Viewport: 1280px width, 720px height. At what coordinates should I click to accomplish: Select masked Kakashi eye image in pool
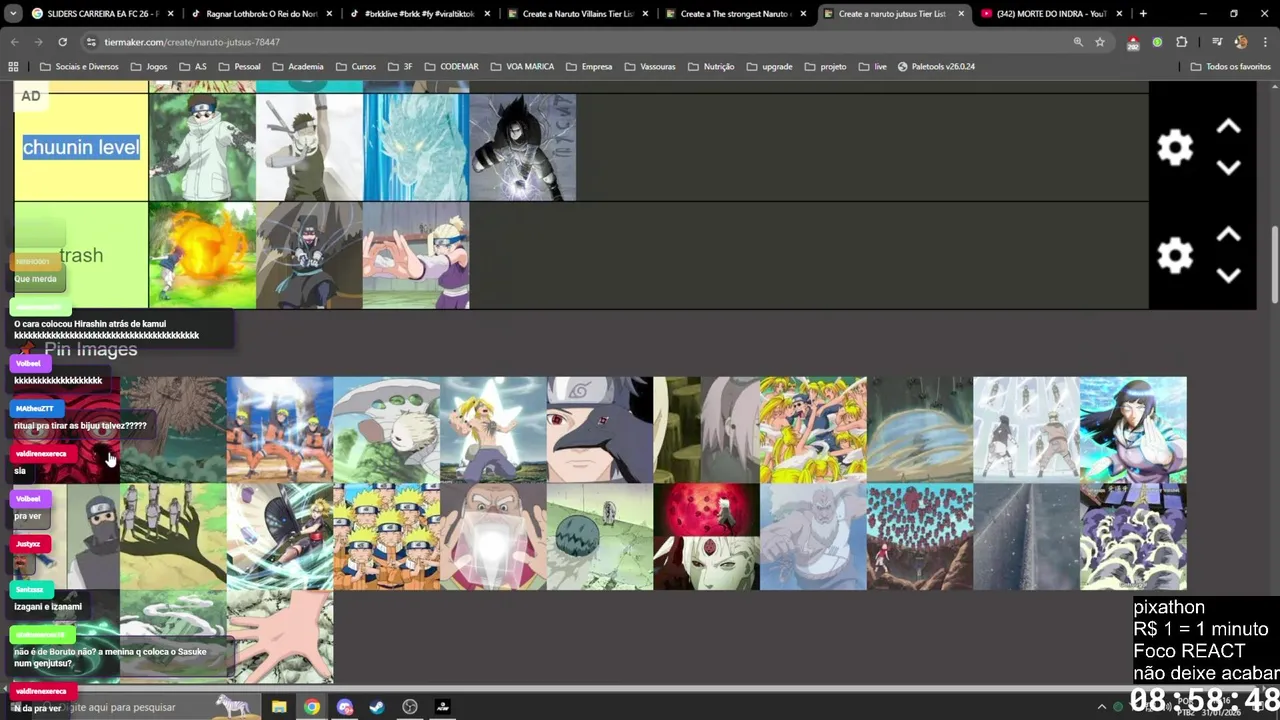pyautogui.click(x=599, y=430)
